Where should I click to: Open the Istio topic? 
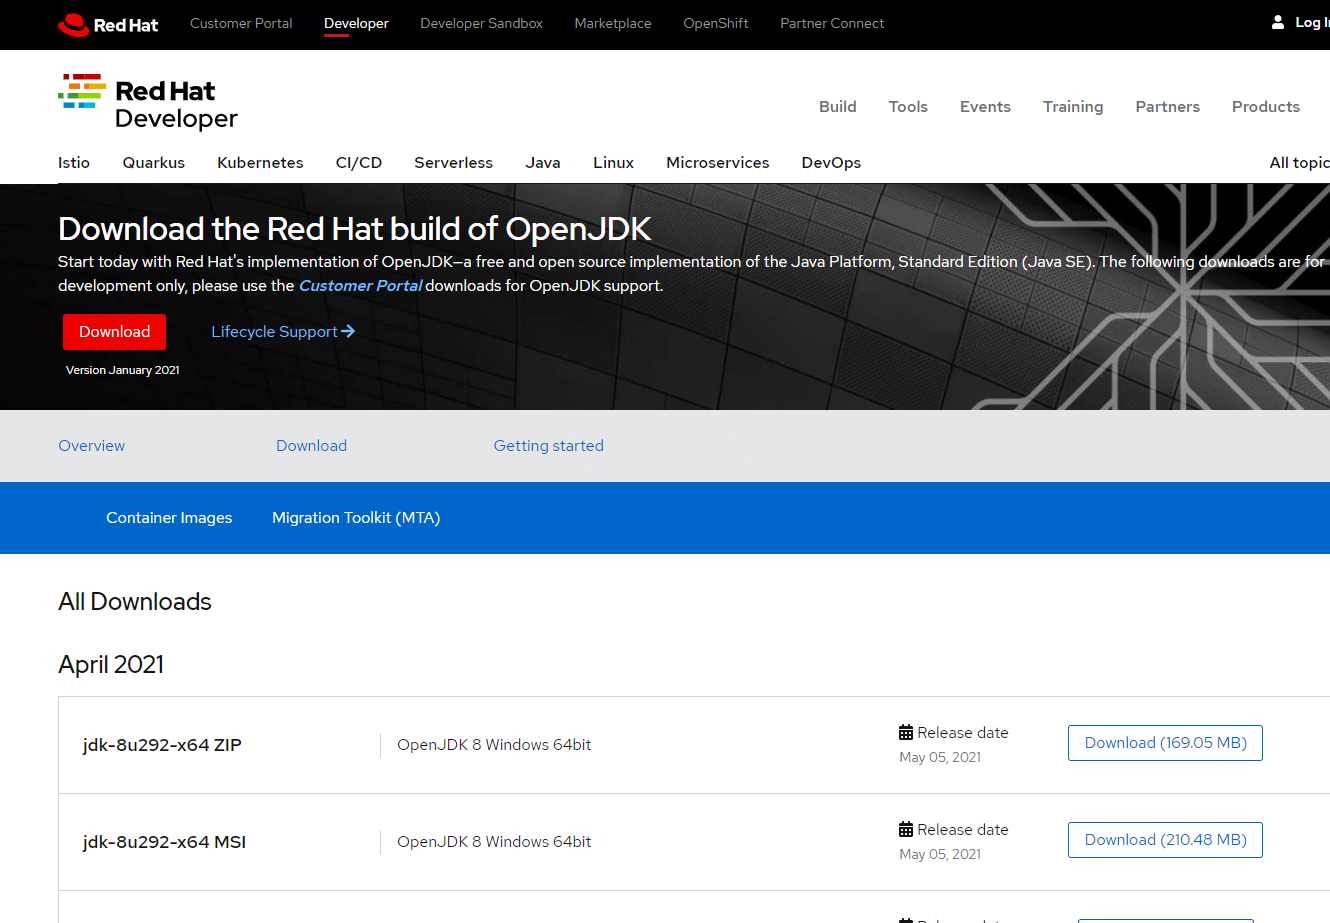click(74, 163)
